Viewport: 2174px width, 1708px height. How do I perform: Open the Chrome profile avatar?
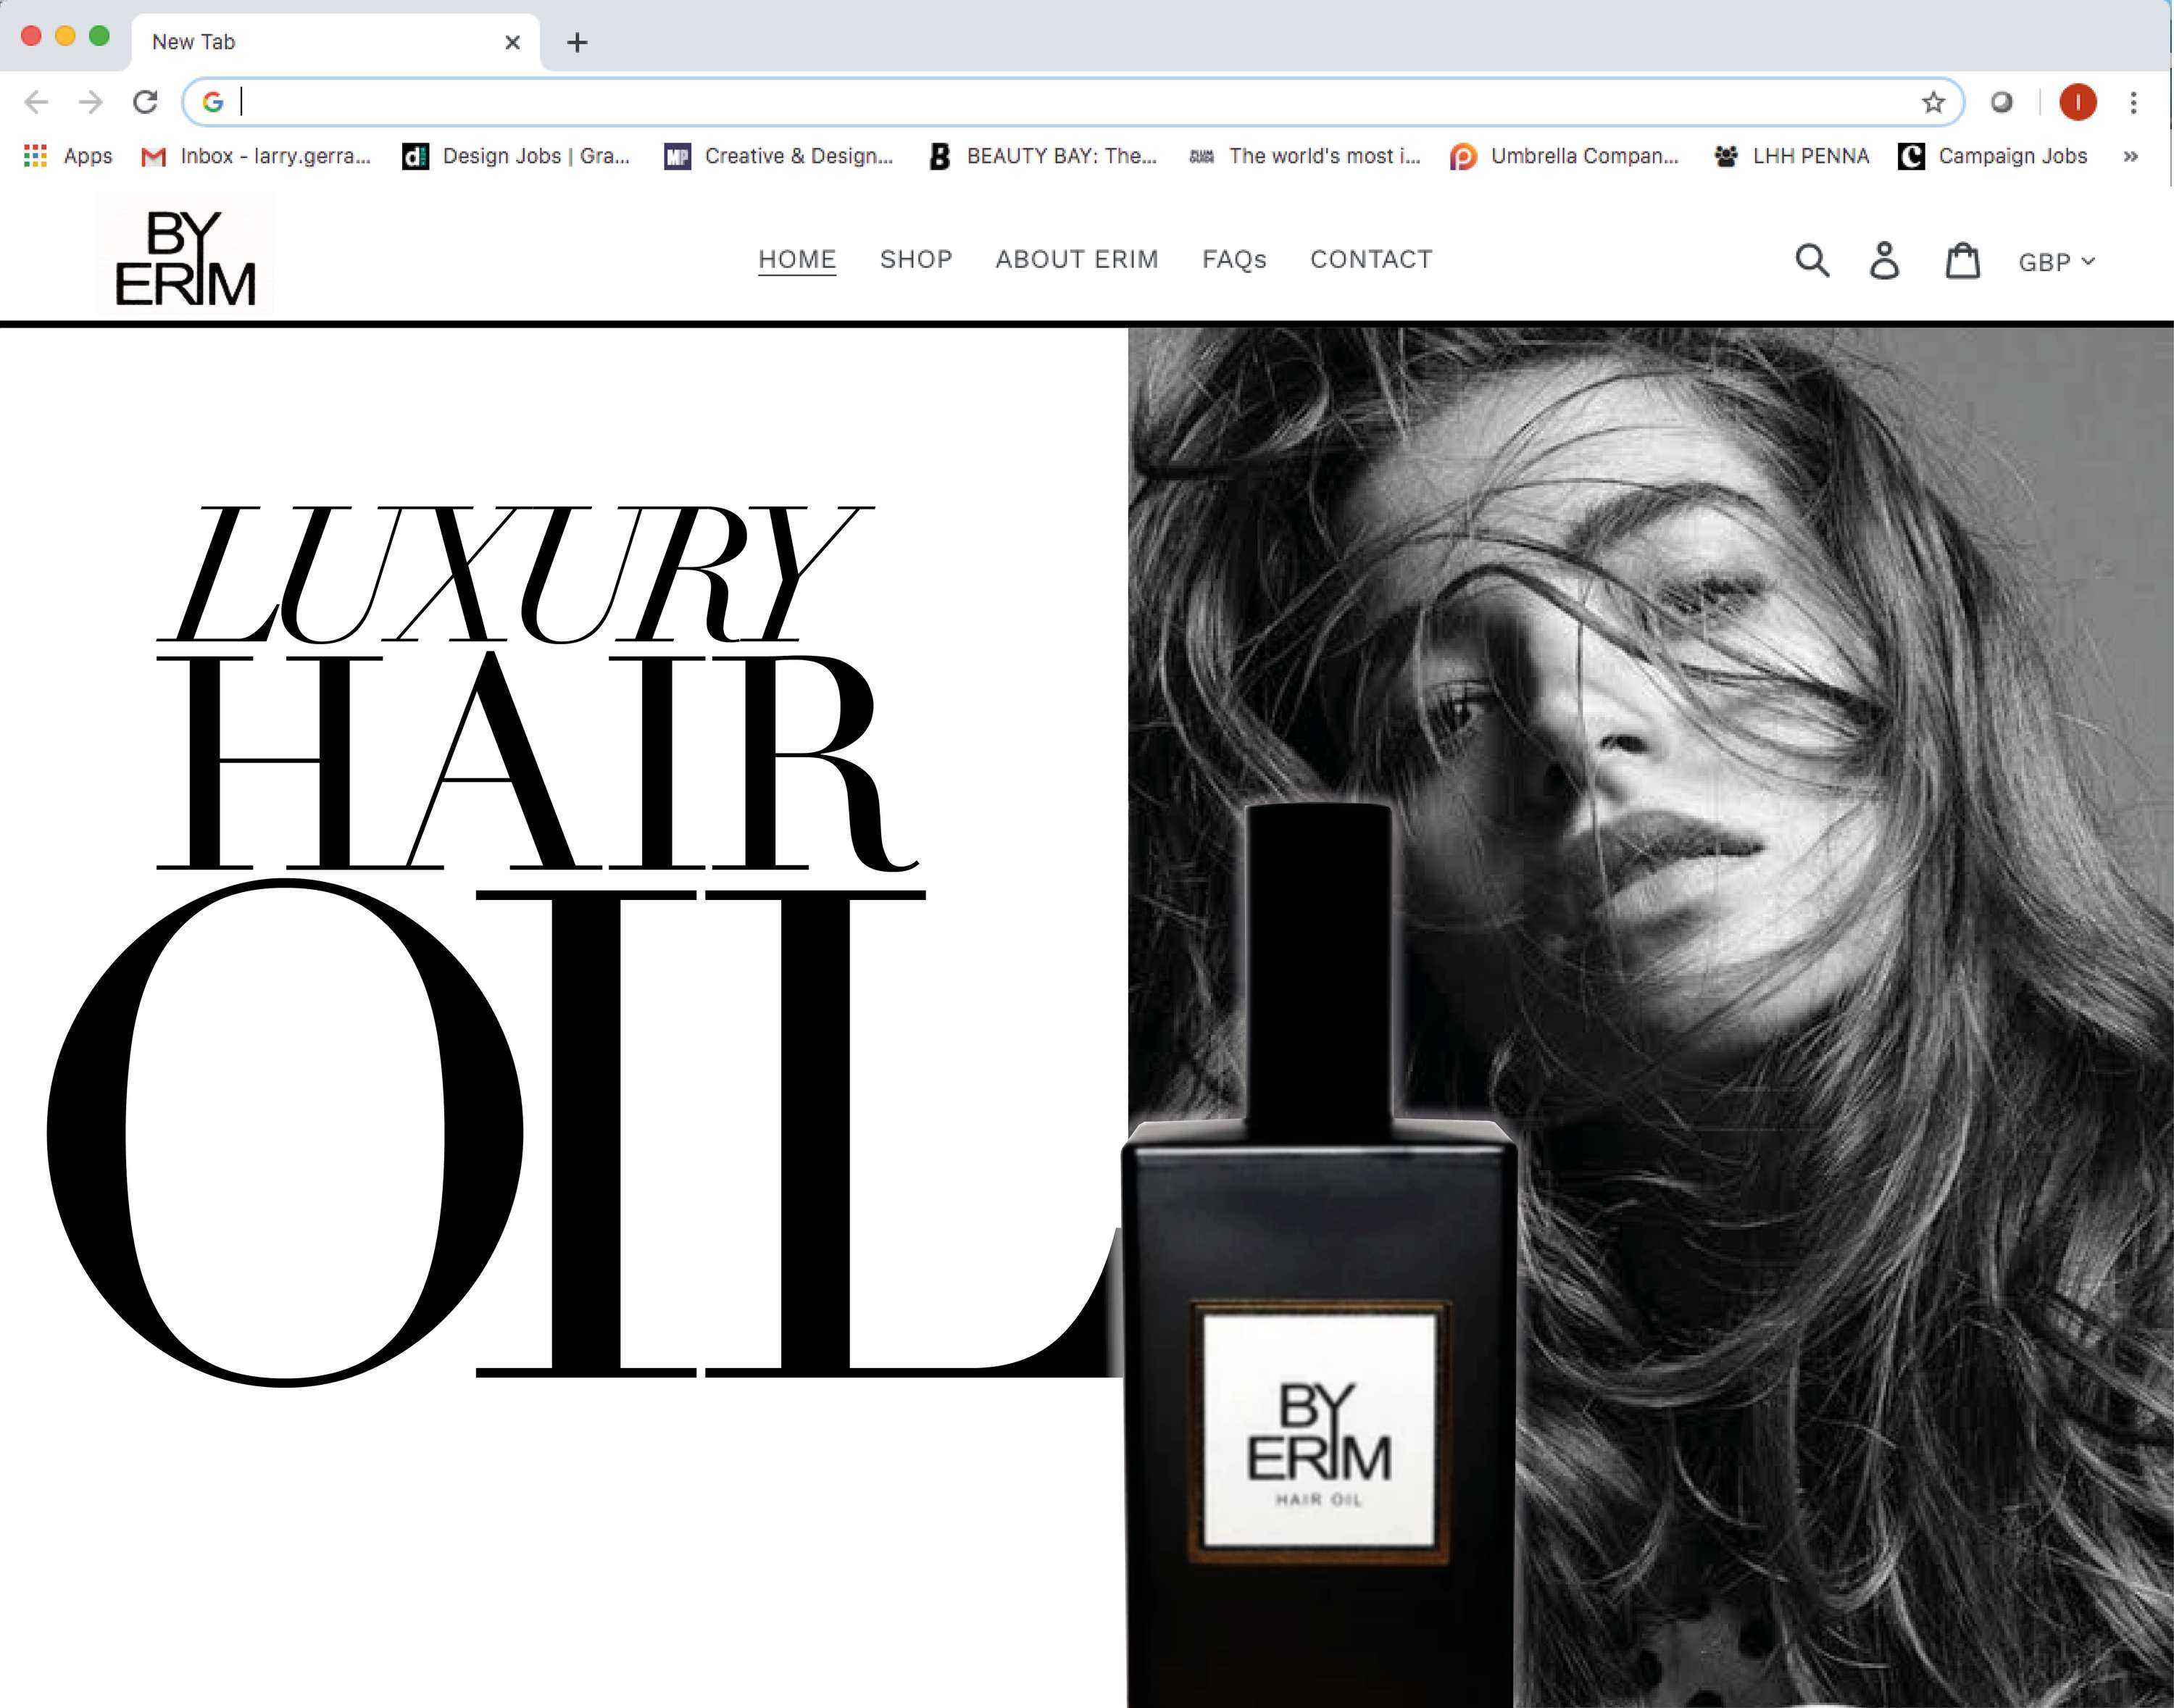(2078, 102)
